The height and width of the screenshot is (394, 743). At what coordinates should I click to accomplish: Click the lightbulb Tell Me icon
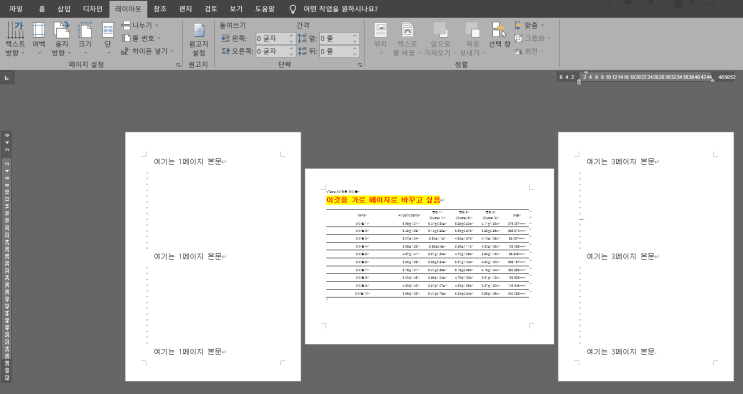pos(293,9)
